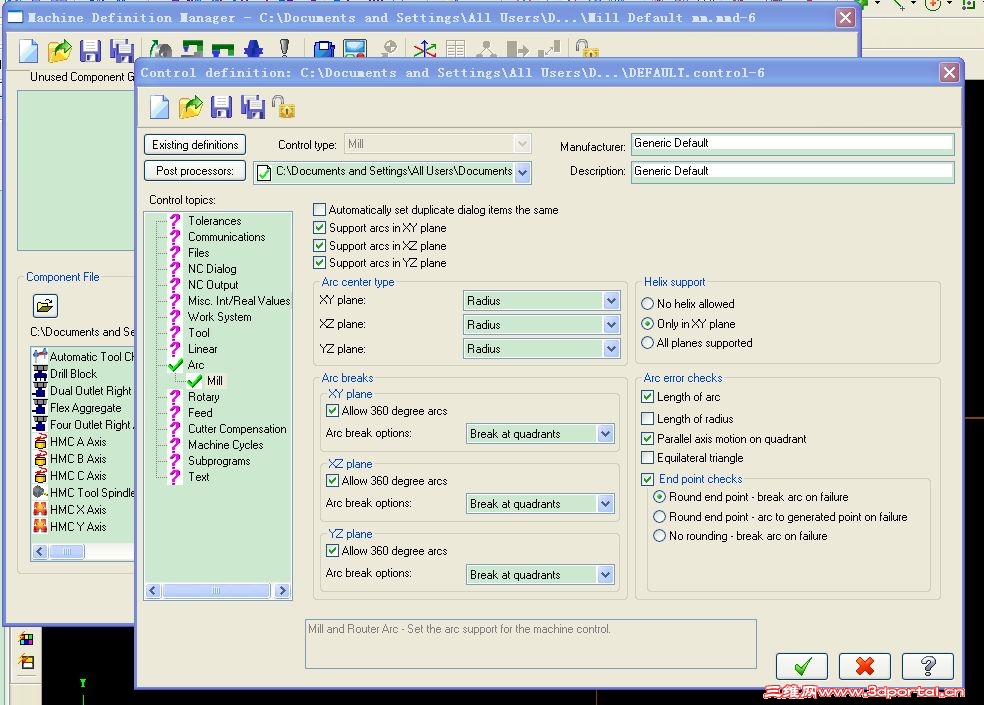Image resolution: width=984 pixels, height=705 pixels.
Task: Select Drill Block in component list
Action: tap(73, 374)
